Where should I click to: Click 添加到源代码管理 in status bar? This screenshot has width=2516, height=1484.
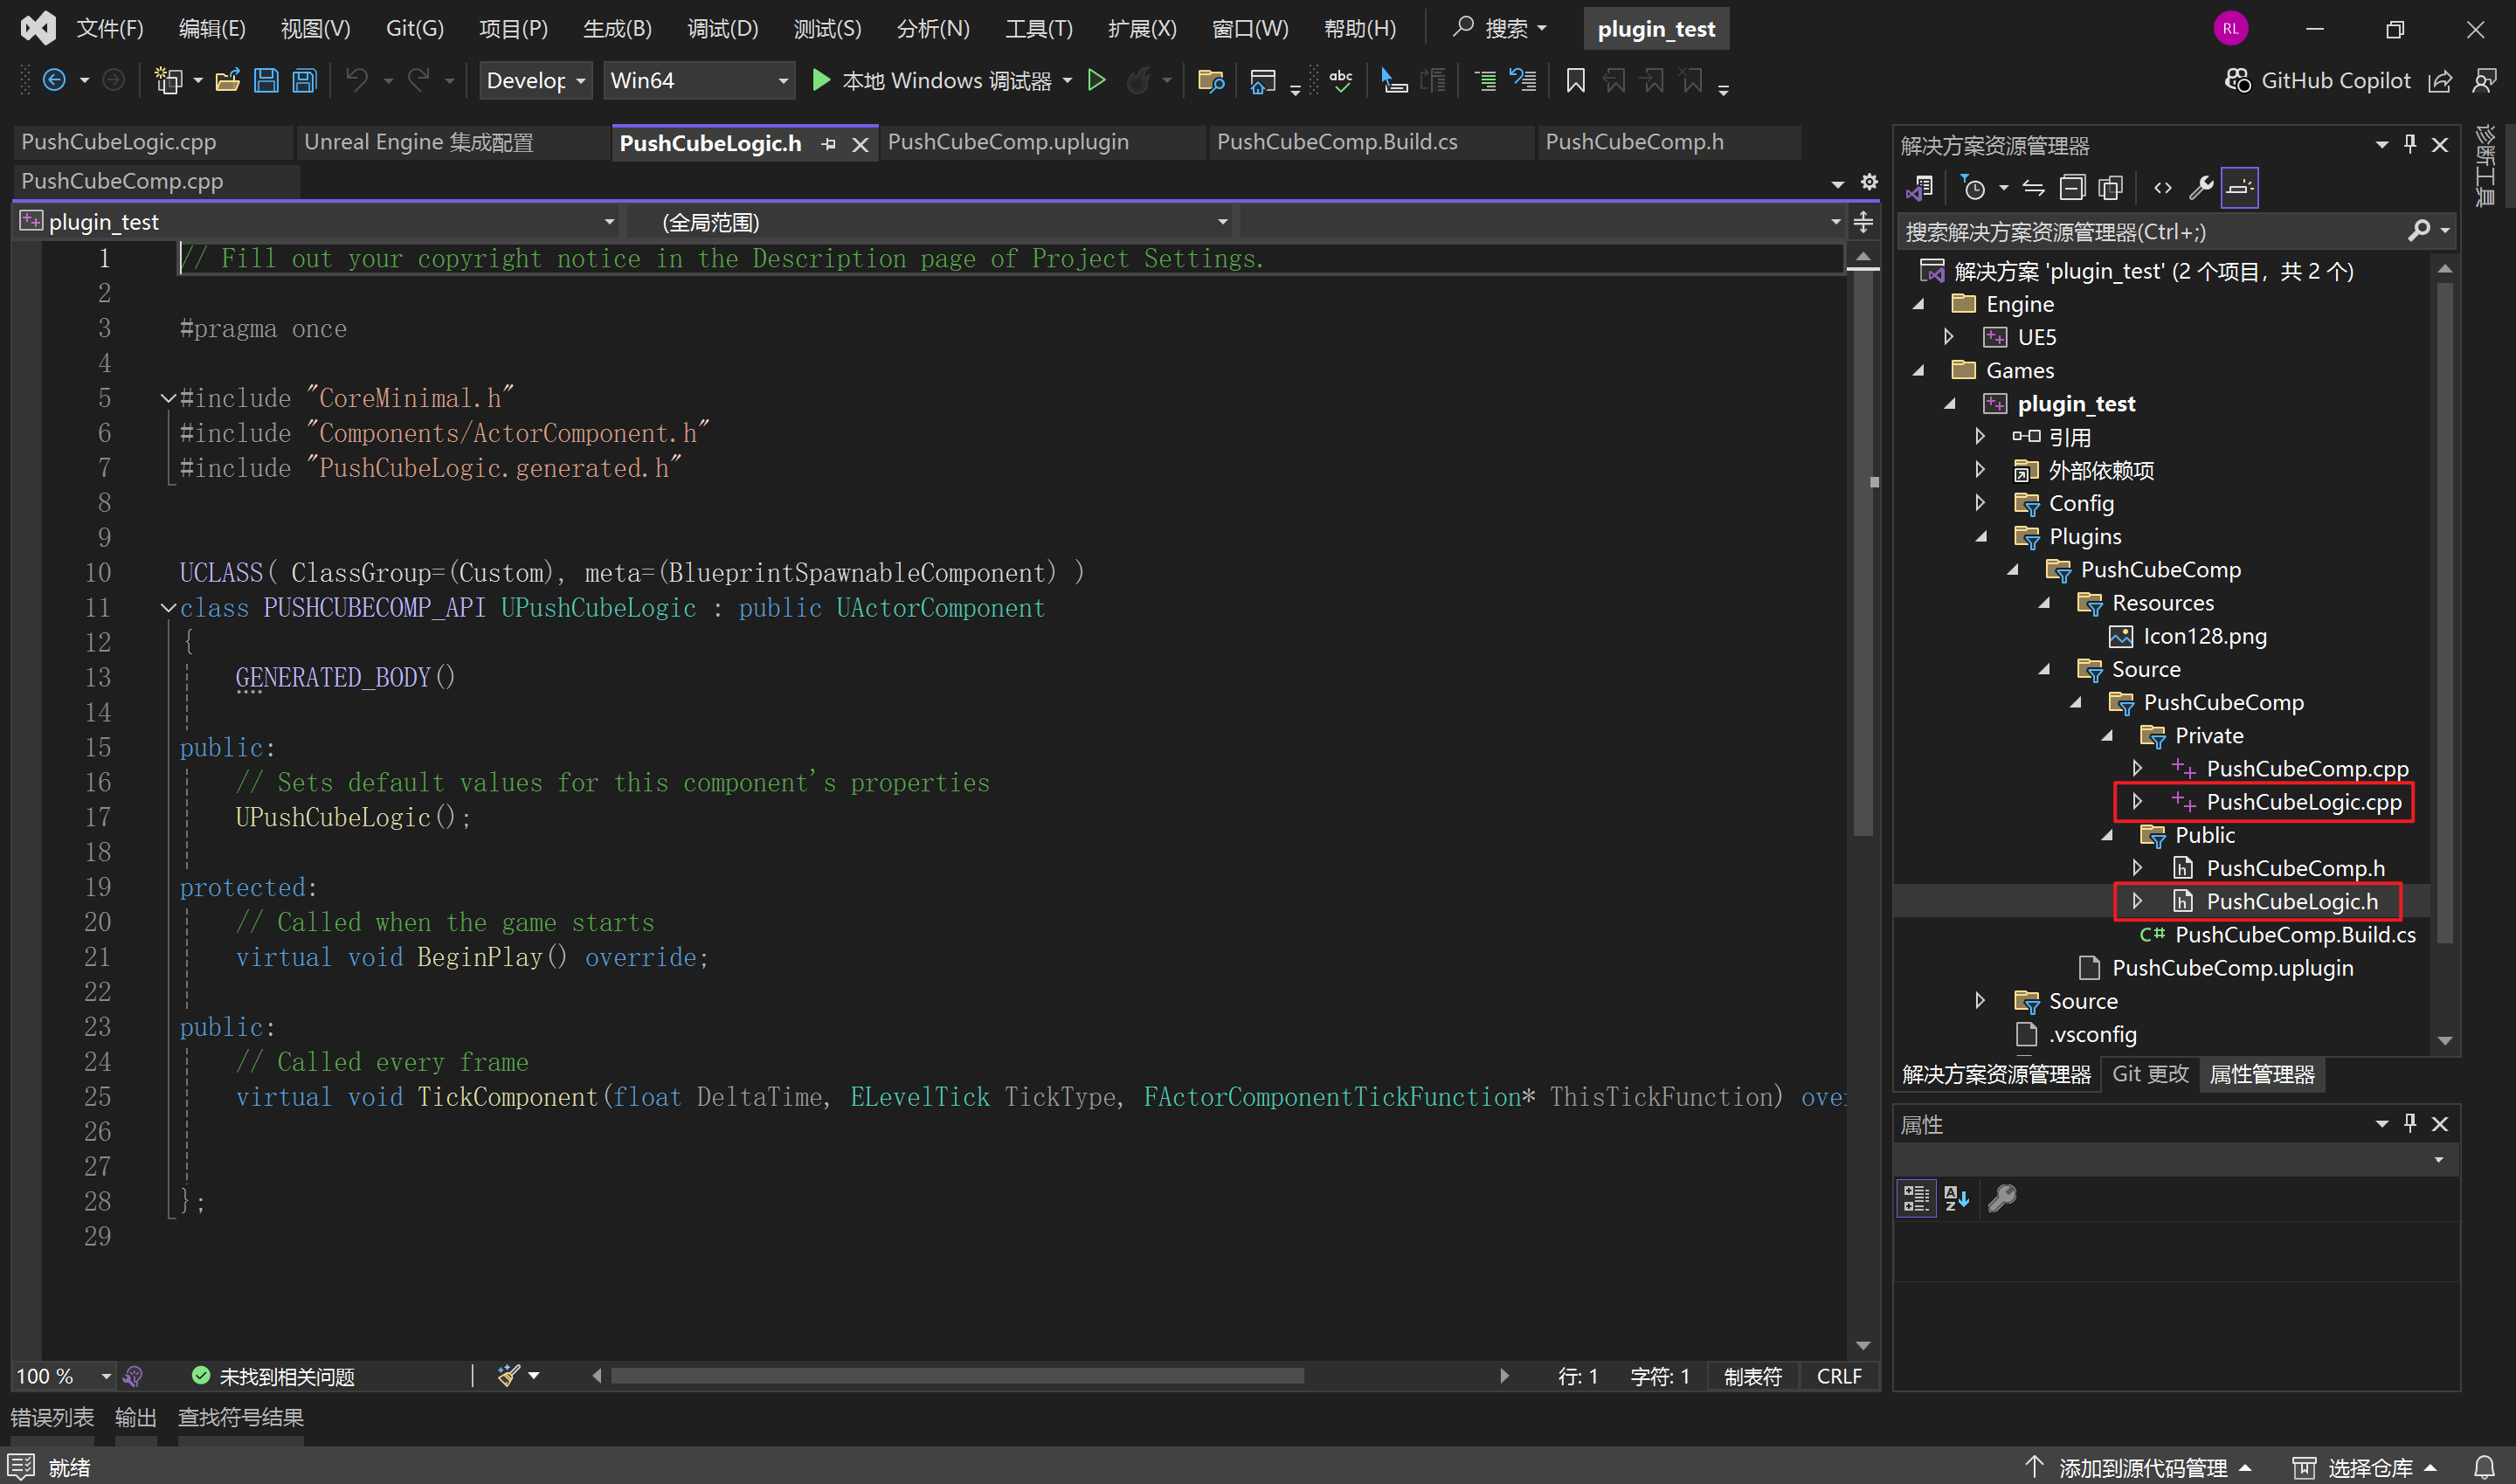[2142, 1467]
